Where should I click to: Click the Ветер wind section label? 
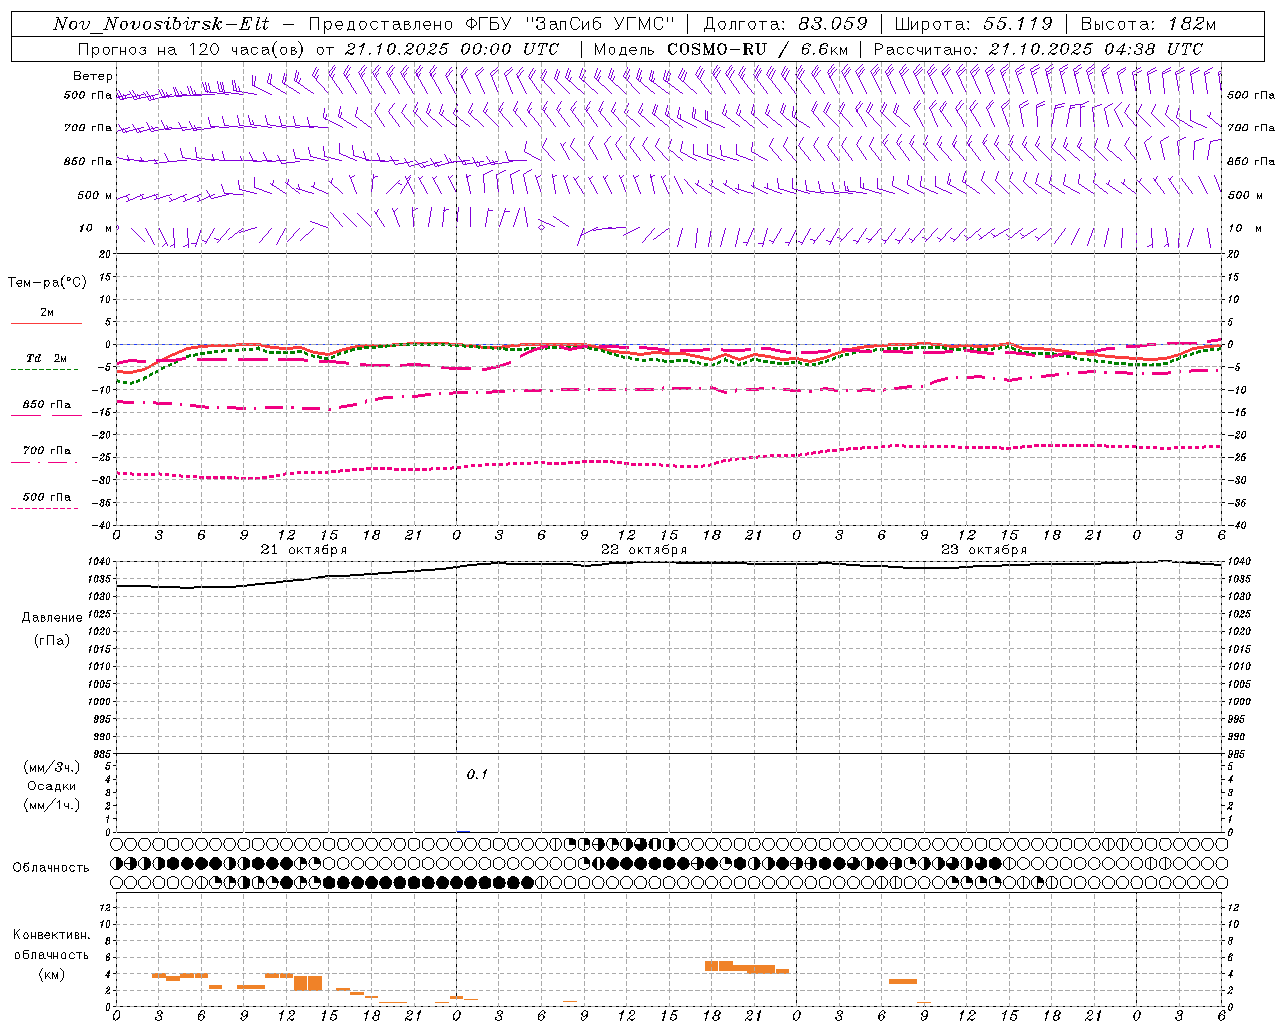[x=93, y=76]
